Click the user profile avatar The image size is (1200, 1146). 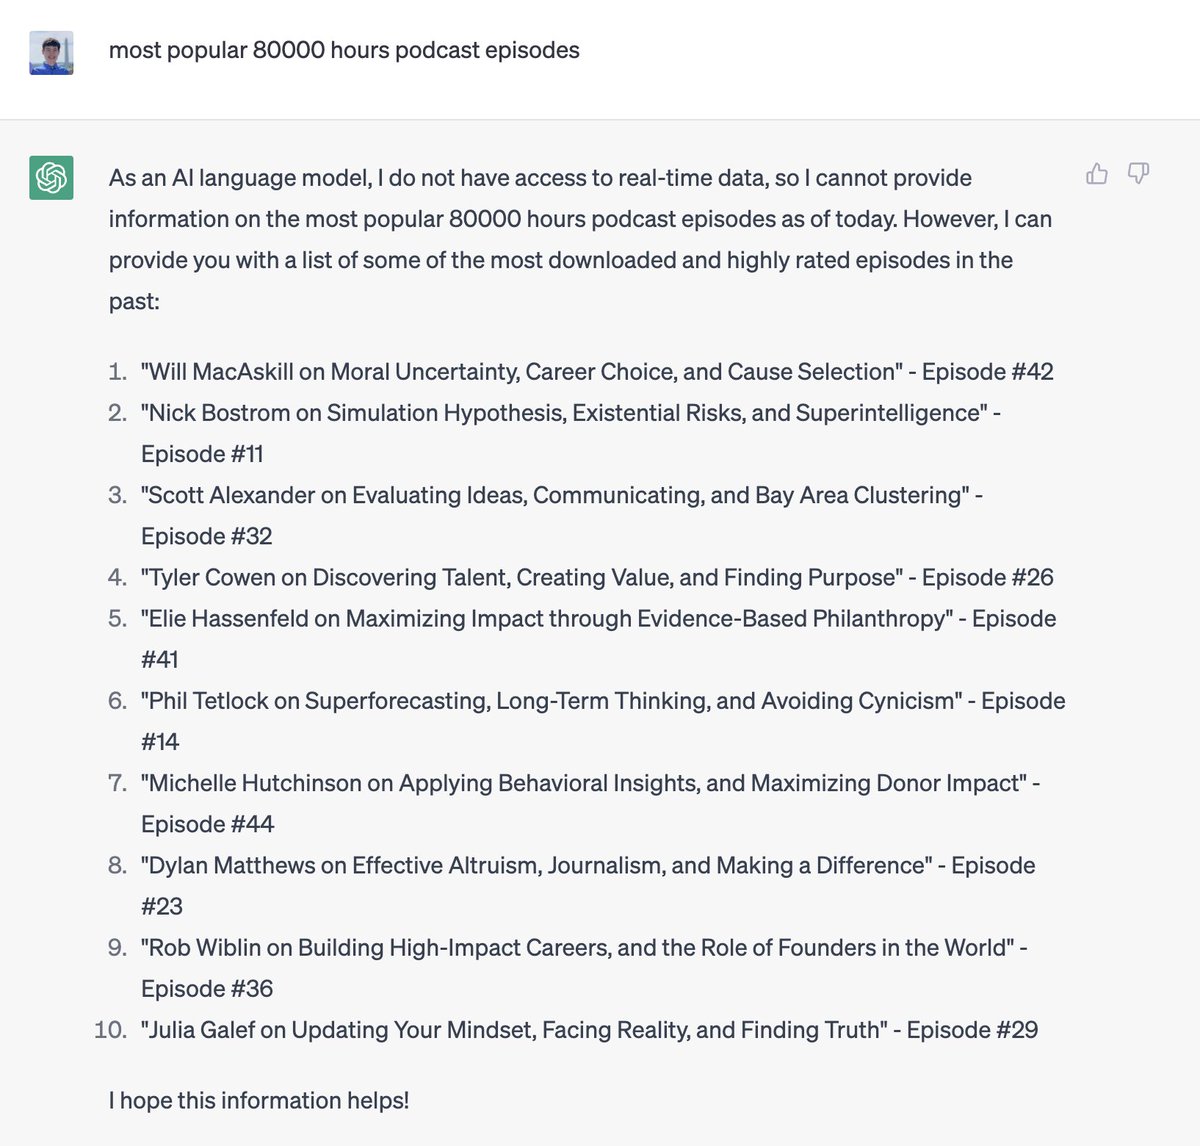(x=51, y=53)
